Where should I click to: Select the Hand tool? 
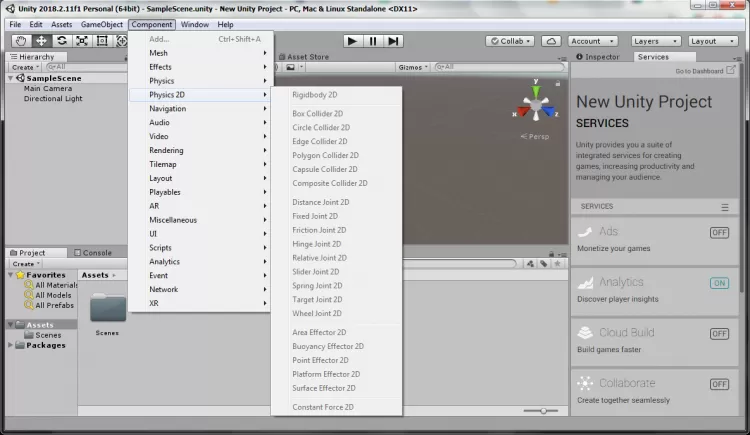[x=21, y=41]
